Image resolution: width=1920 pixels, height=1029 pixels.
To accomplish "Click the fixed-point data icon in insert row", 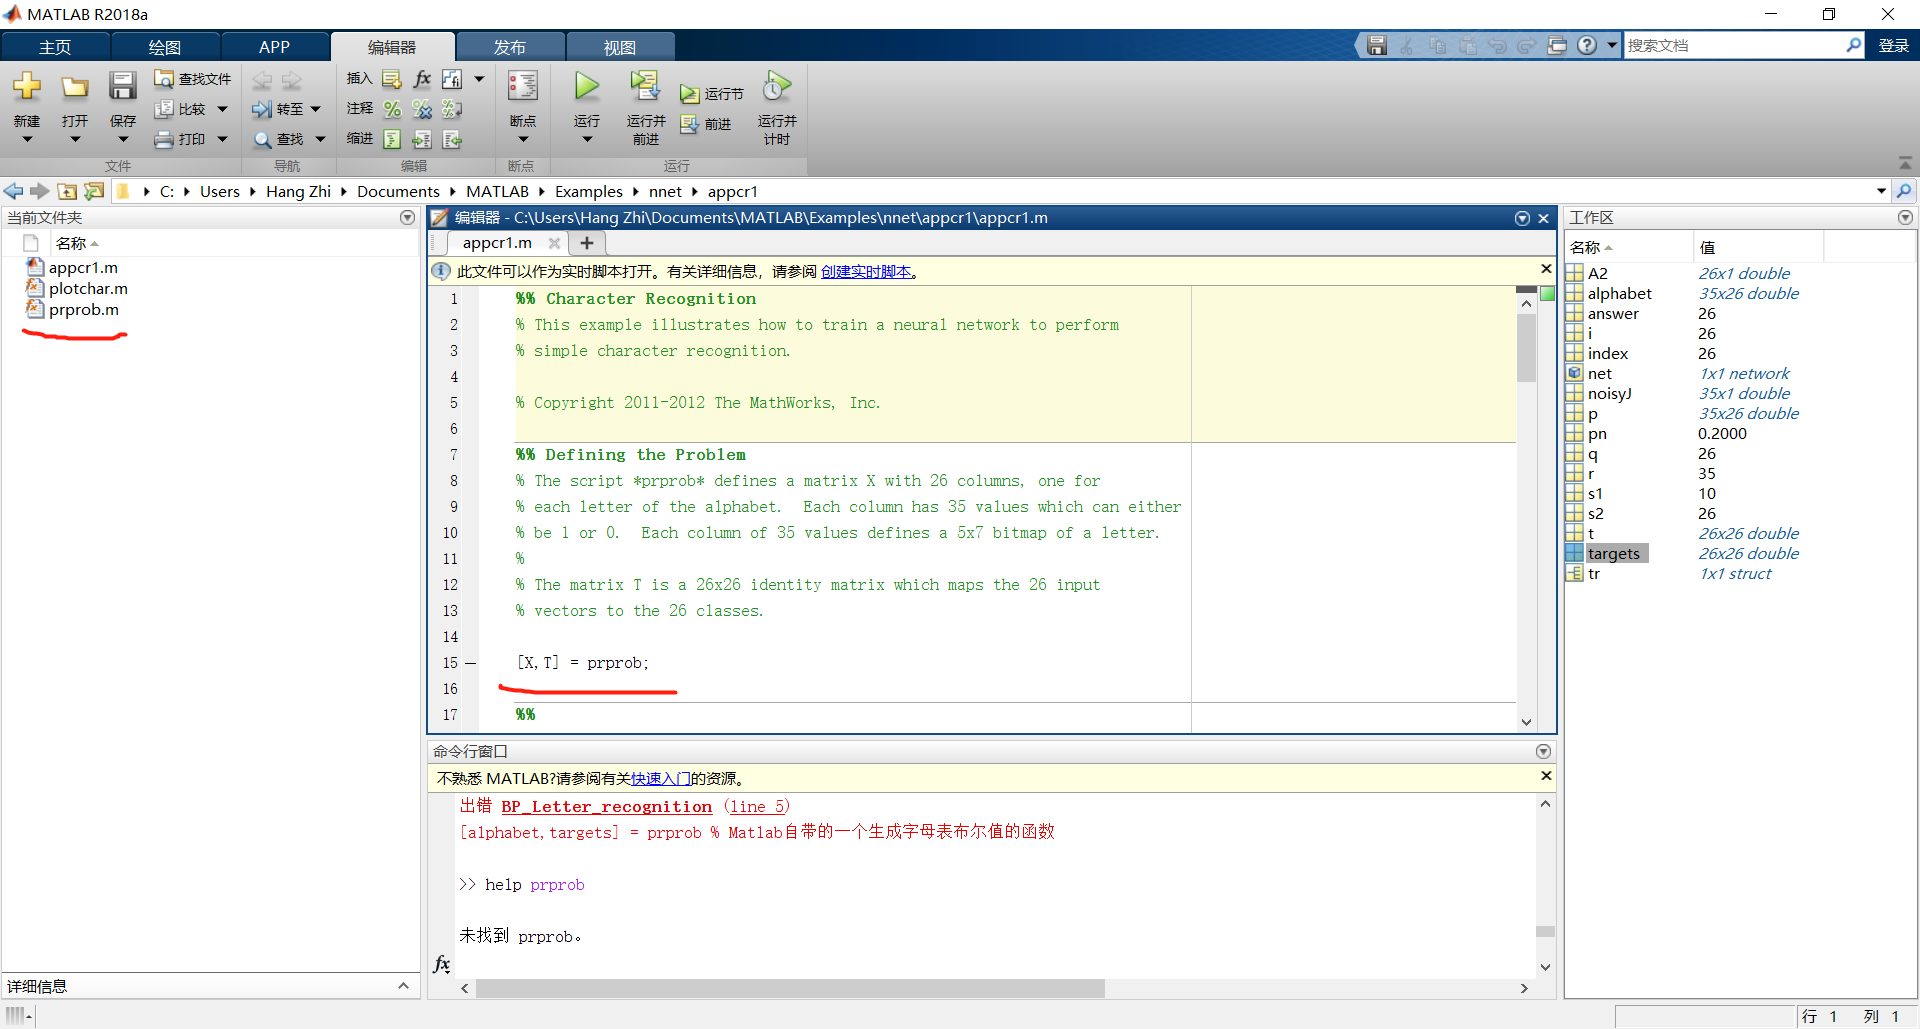I will [452, 79].
